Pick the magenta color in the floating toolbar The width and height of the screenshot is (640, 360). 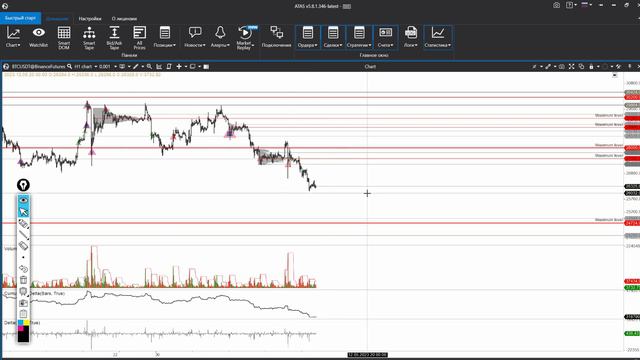click(x=20, y=328)
